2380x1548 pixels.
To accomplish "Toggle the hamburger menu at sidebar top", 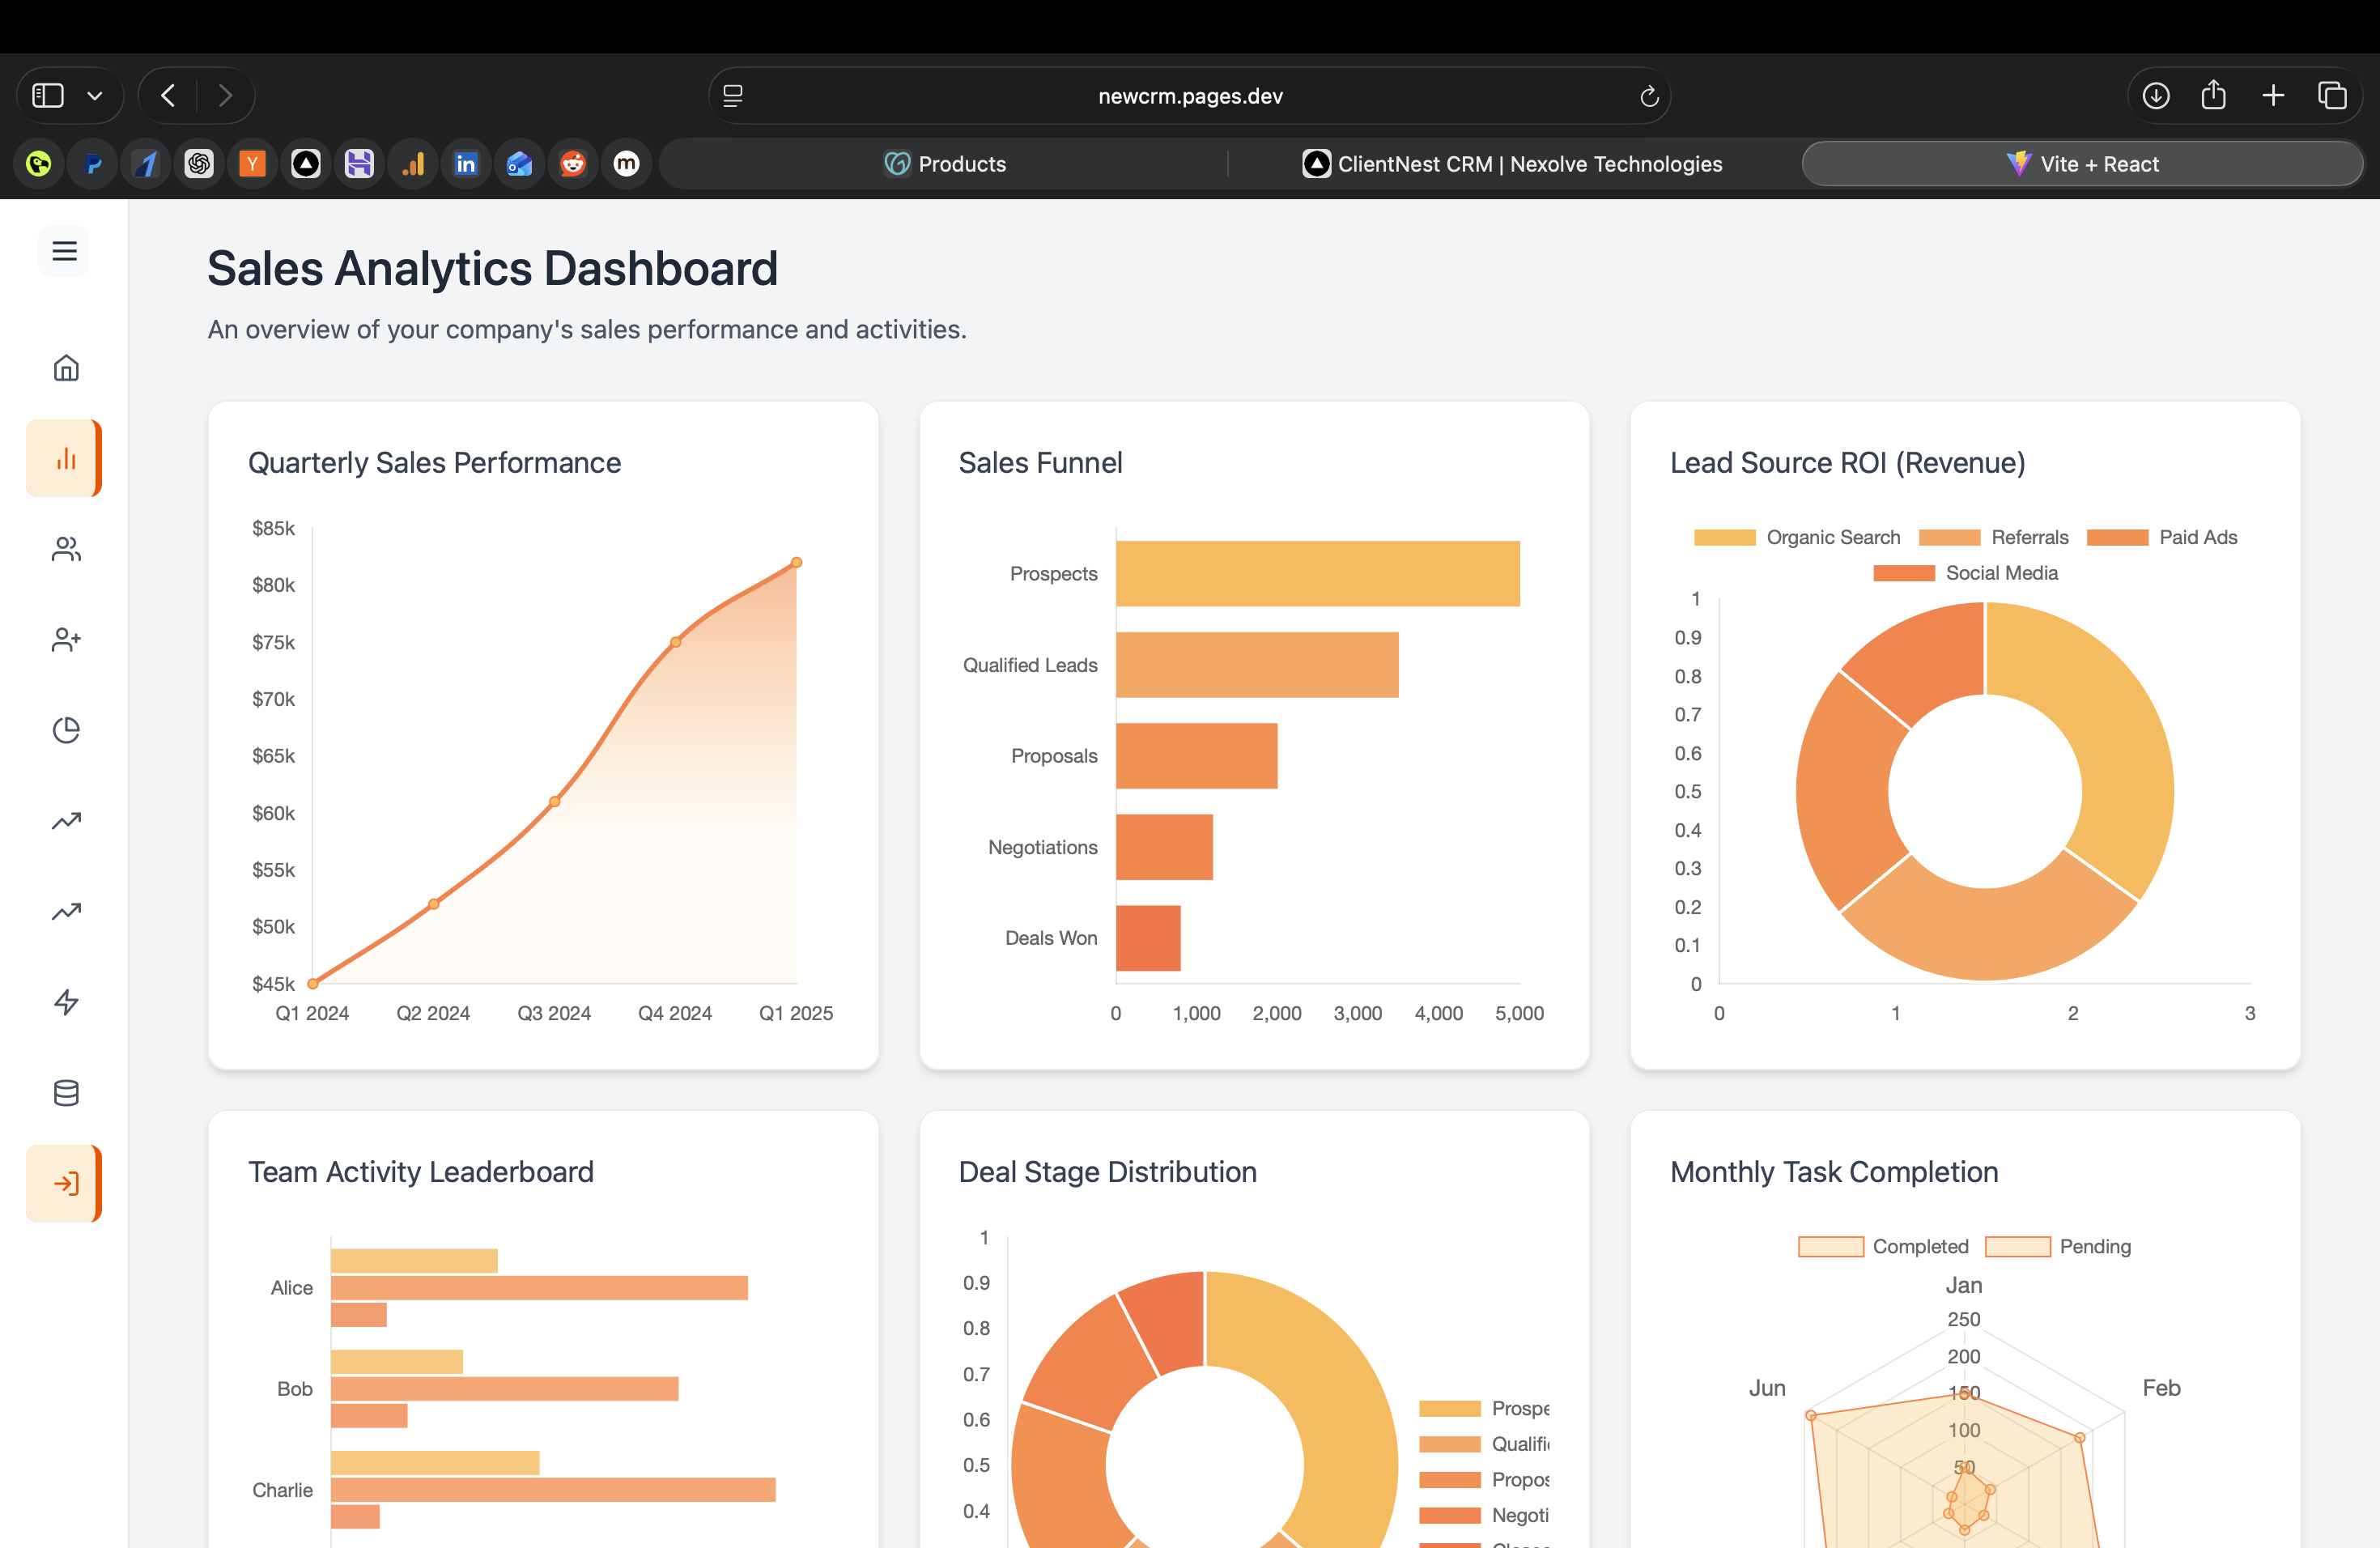I will pyautogui.click(x=64, y=250).
